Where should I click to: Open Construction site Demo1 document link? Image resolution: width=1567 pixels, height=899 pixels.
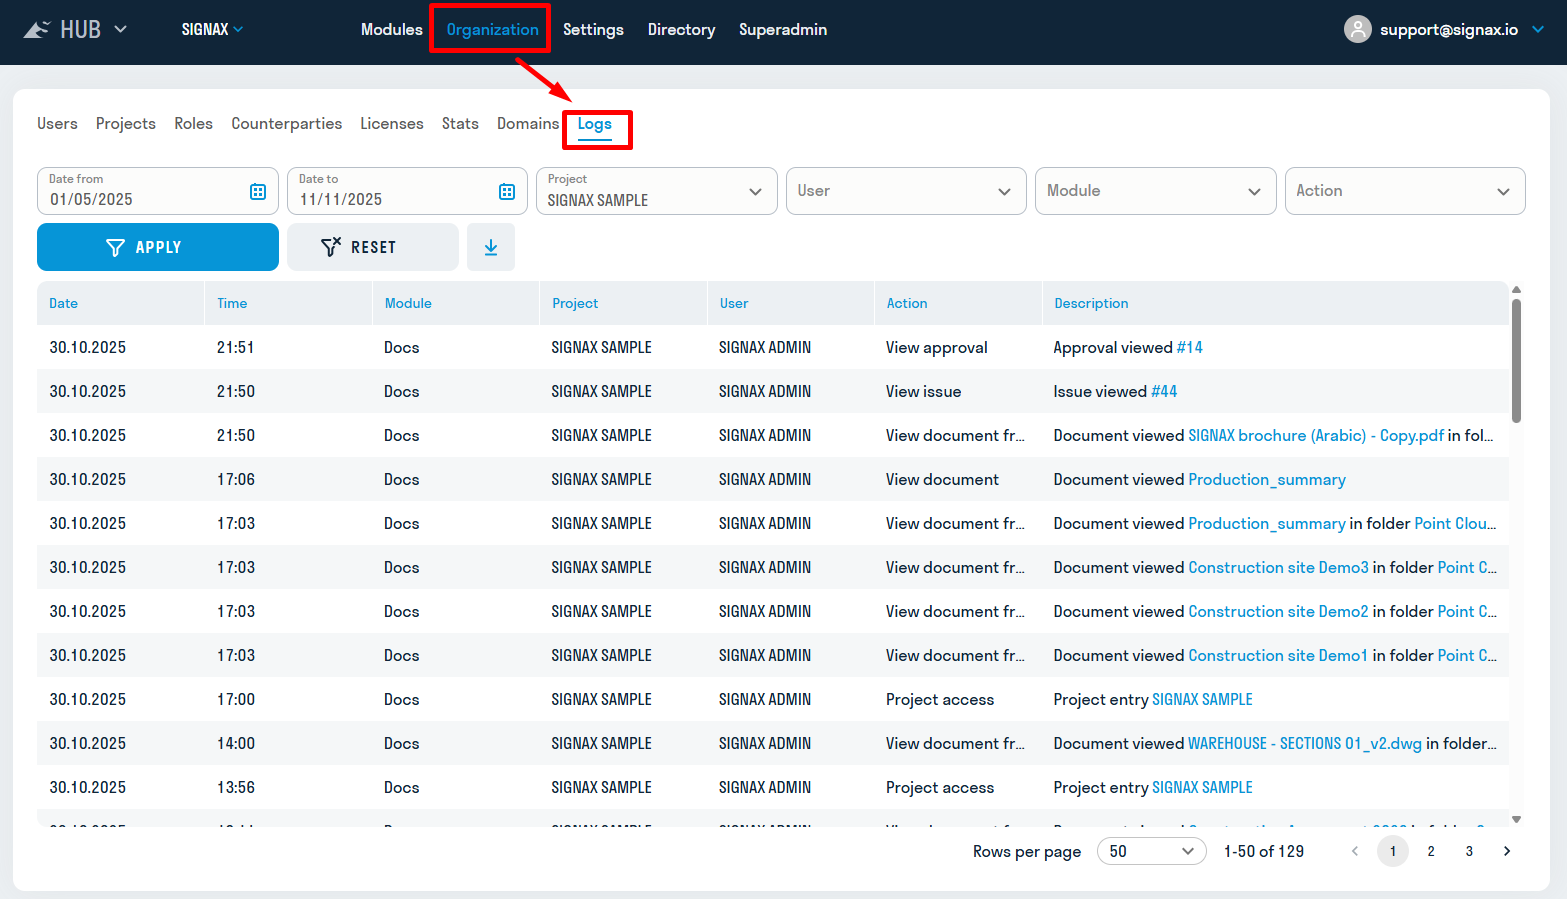(1278, 656)
